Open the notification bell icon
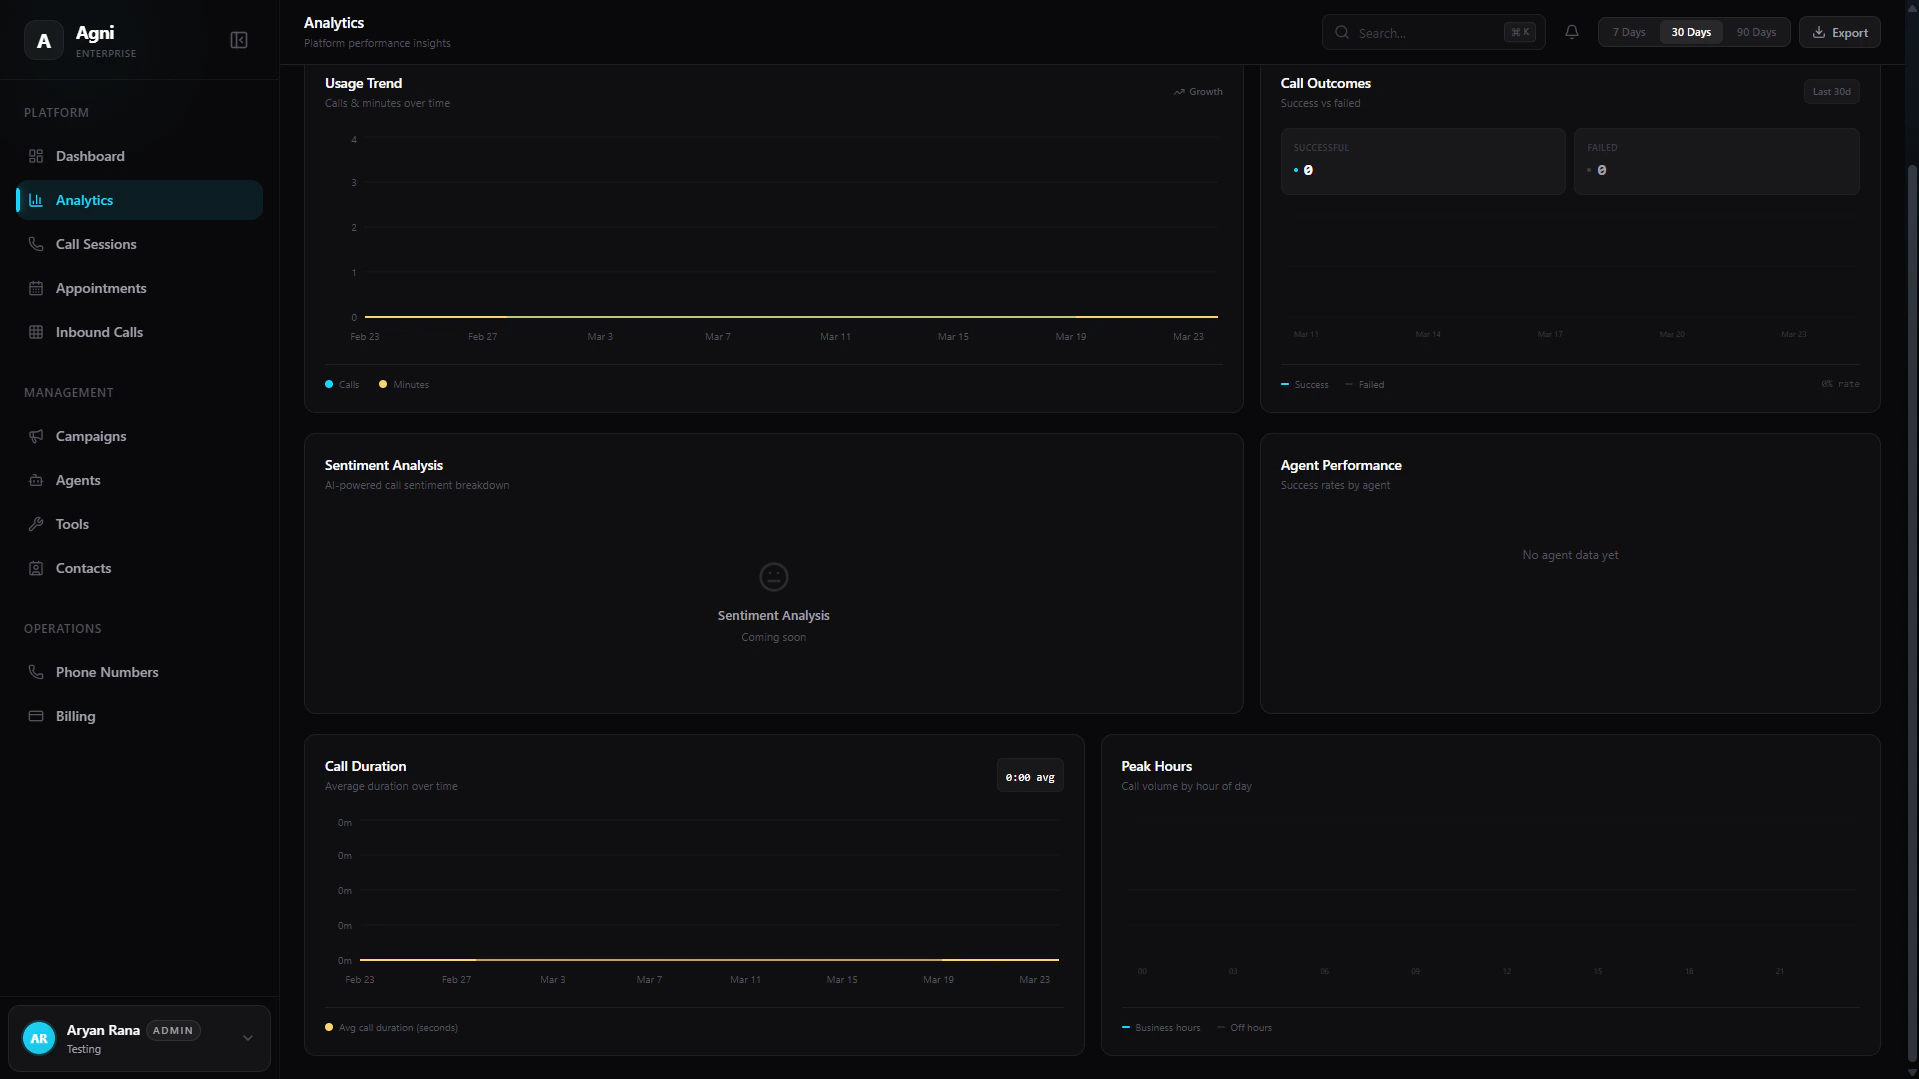 pos(1571,32)
